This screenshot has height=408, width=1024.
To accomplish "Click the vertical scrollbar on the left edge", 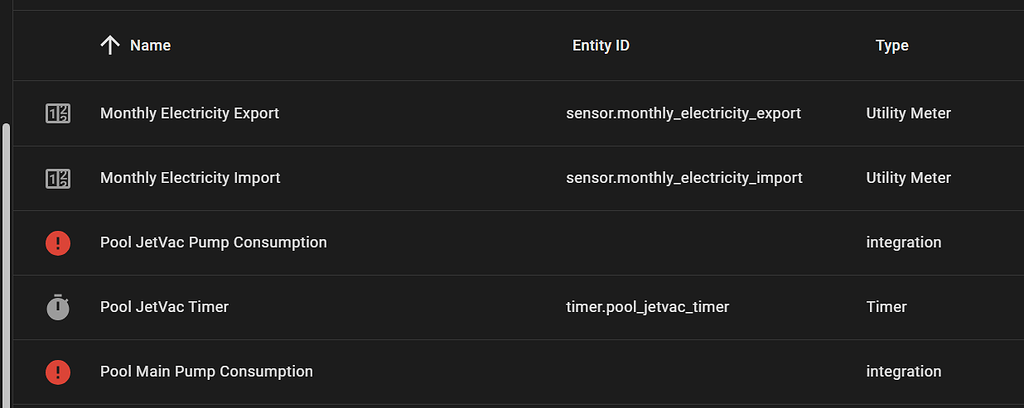I will pyautogui.click(x=7, y=260).
